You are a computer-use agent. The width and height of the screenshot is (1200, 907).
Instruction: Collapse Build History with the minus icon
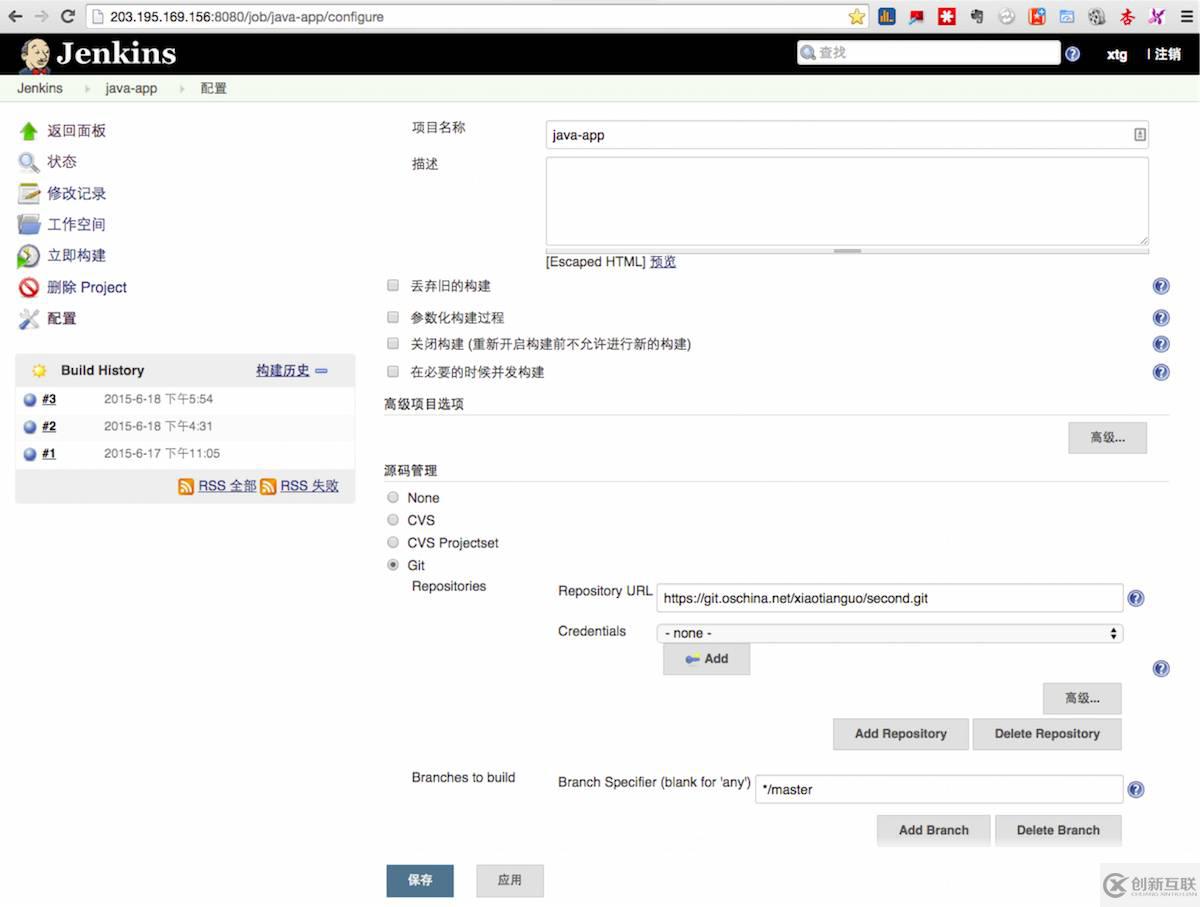pyautogui.click(x=321, y=371)
